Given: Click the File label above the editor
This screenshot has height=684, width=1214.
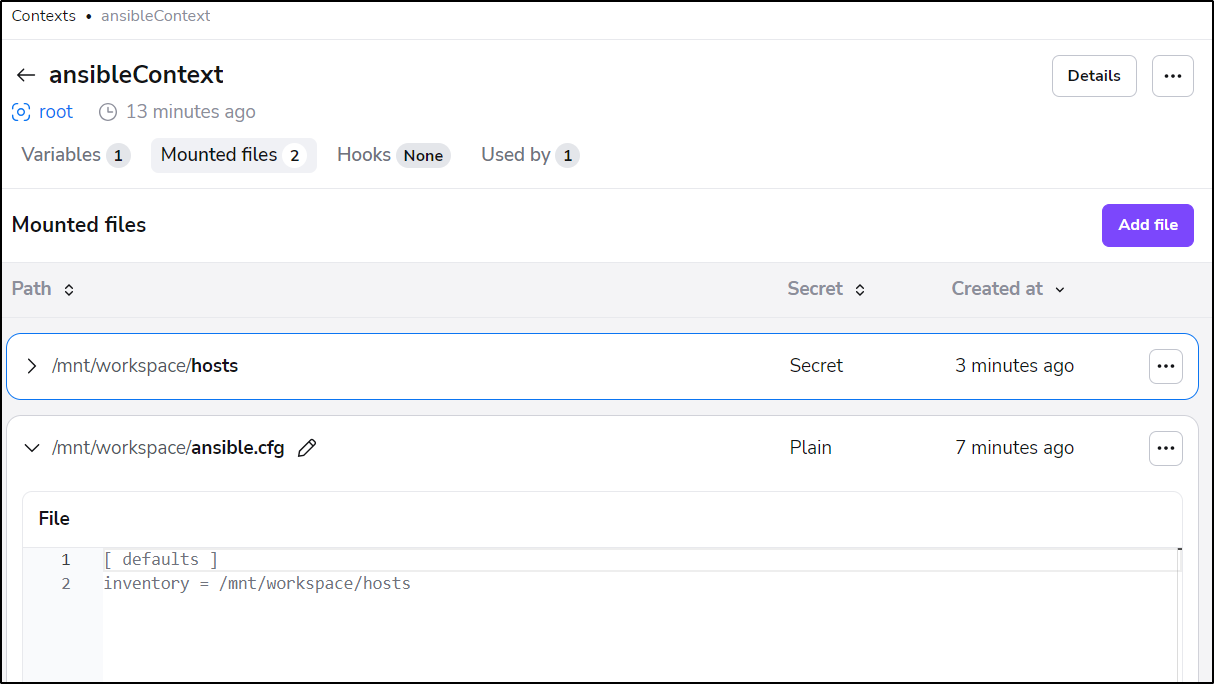Looking at the screenshot, I should click(54, 519).
